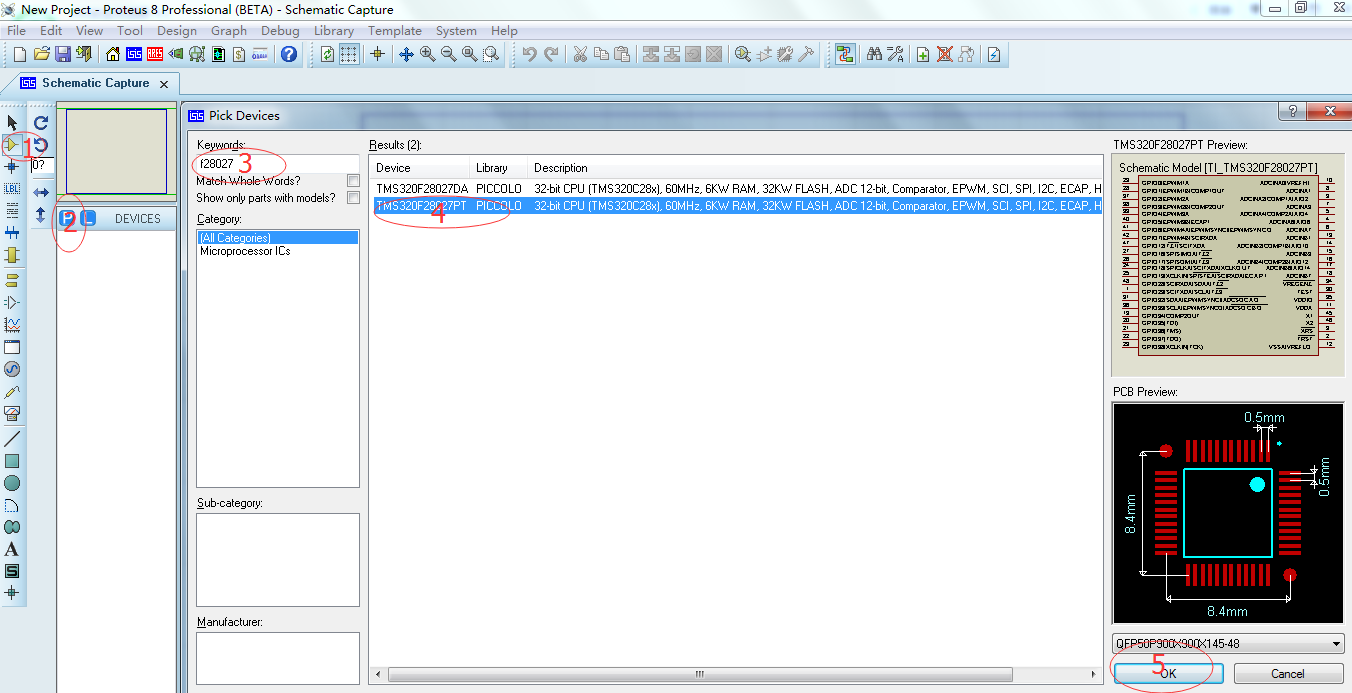The width and height of the screenshot is (1352, 693).
Task: Click the Zoom In magnifier icon
Action: pos(428,54)
